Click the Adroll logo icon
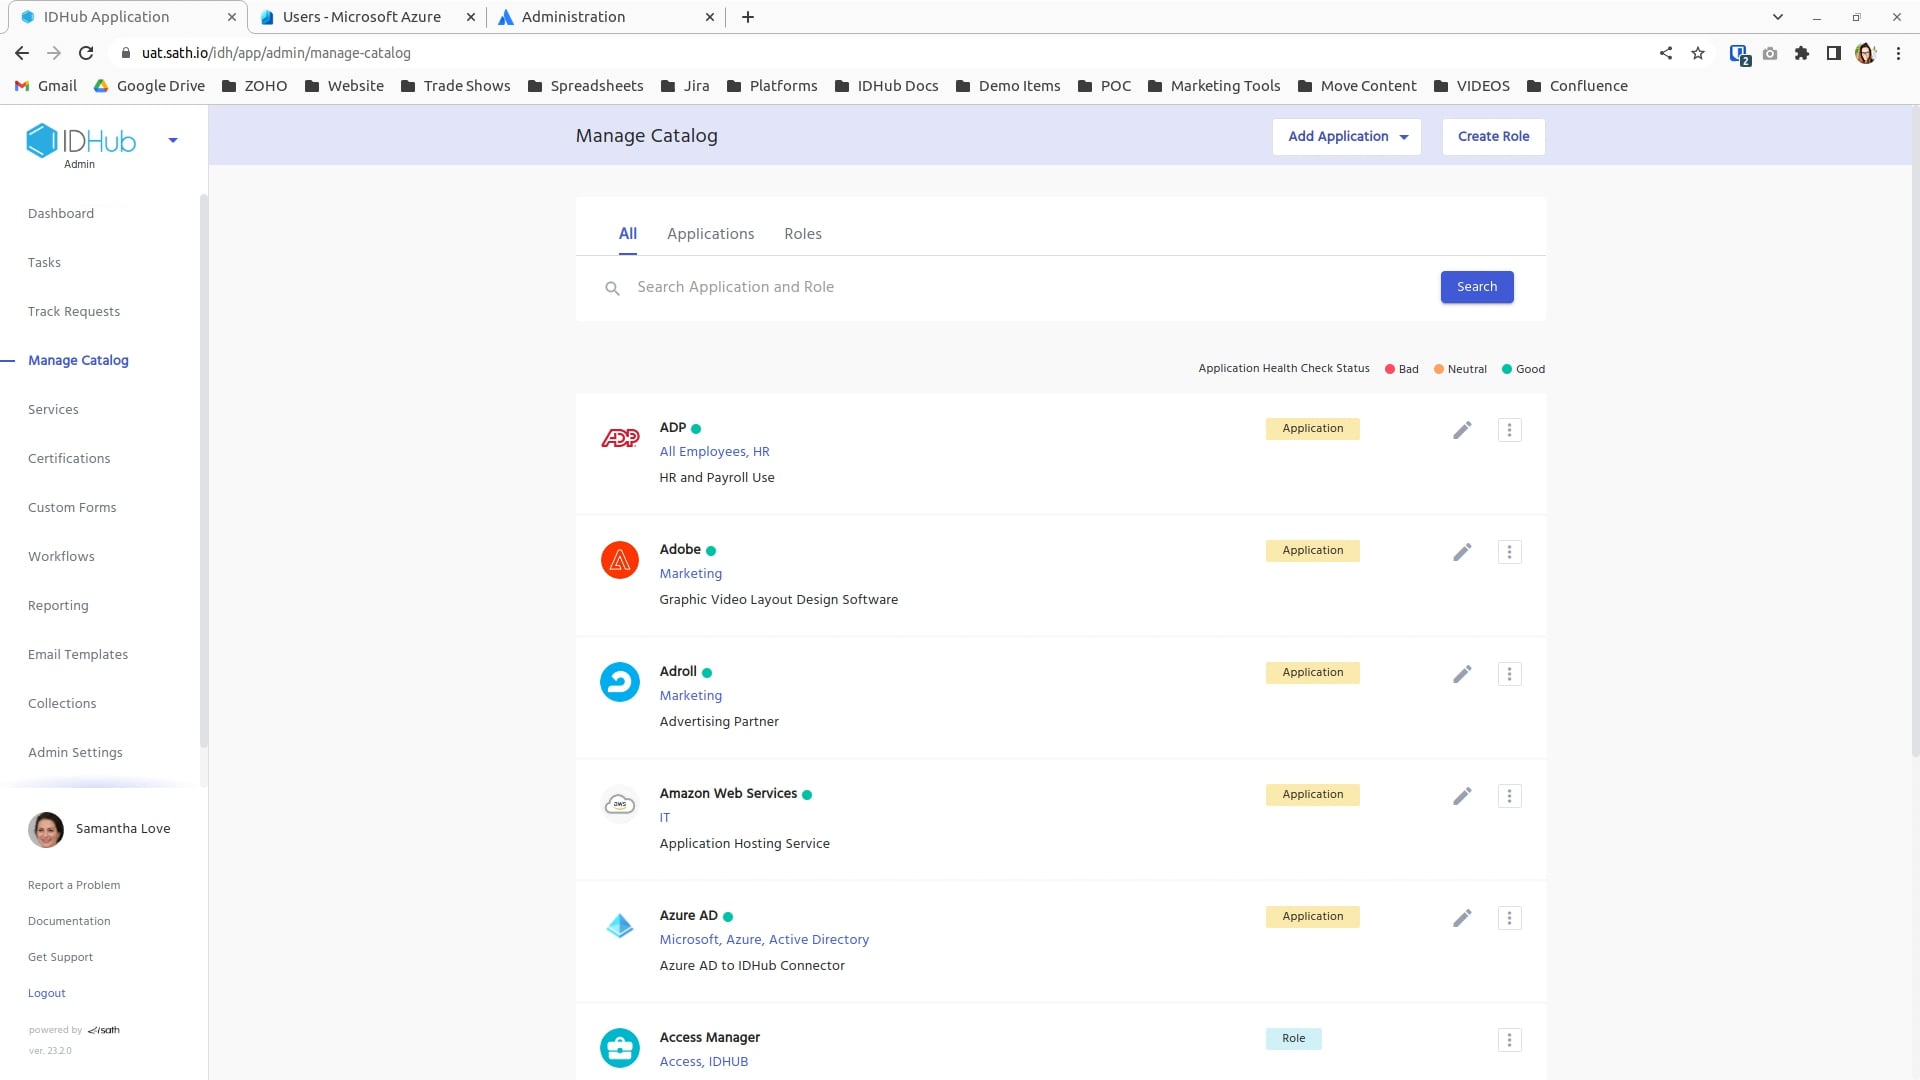 (620, 682)
